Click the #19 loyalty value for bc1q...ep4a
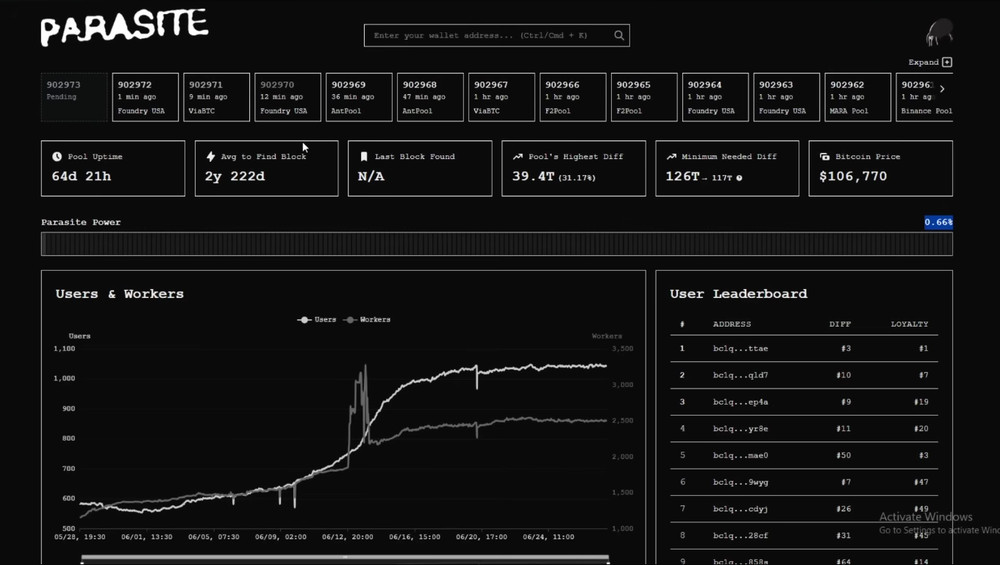This screenshot has height=565, width=1000. tap(921, 402)
